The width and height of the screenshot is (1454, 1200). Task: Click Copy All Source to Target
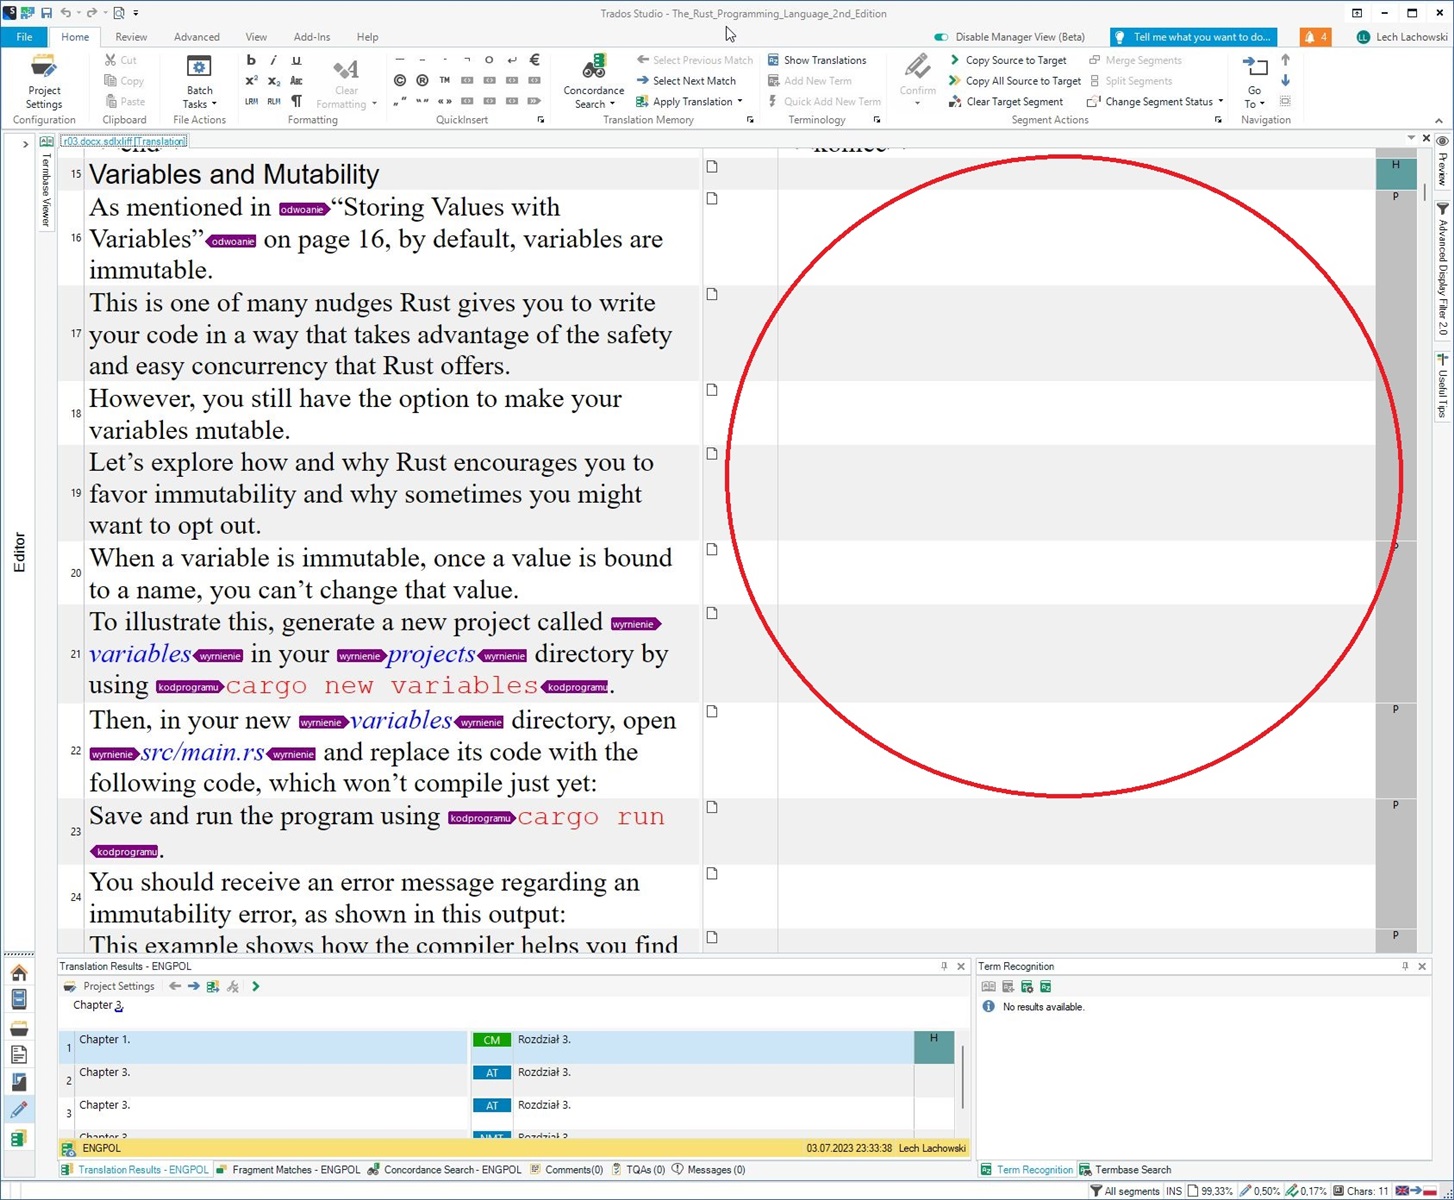tap(1015, 81)
